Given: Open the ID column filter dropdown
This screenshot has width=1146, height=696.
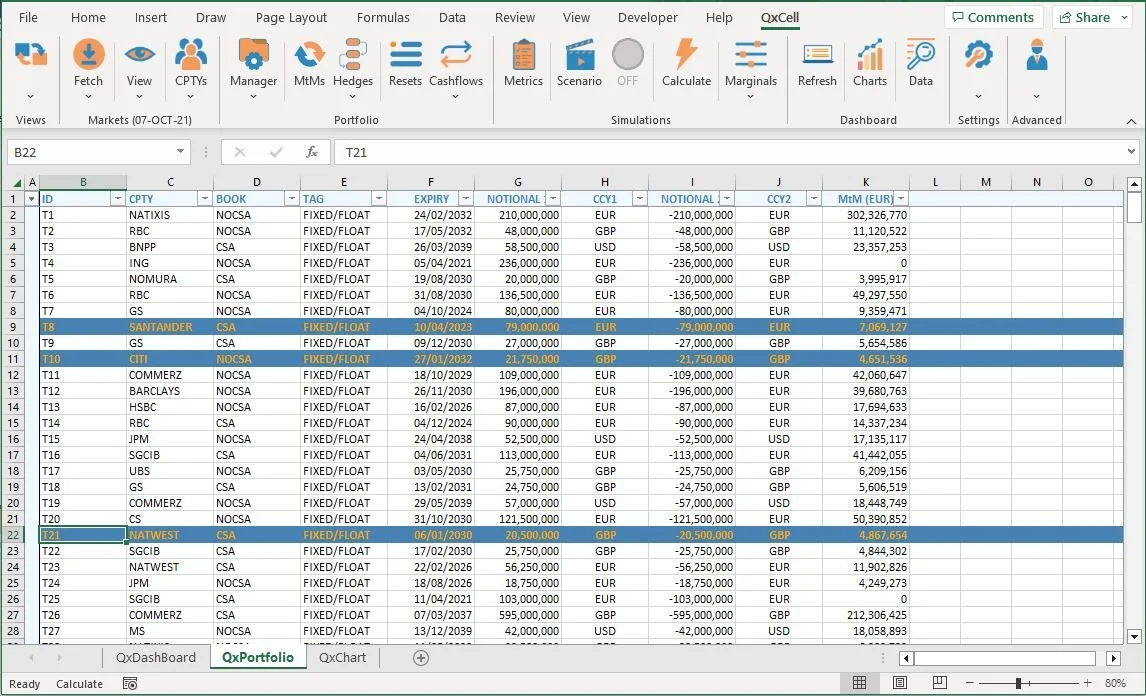Looking at the screenshot, I should coord(118,199).
